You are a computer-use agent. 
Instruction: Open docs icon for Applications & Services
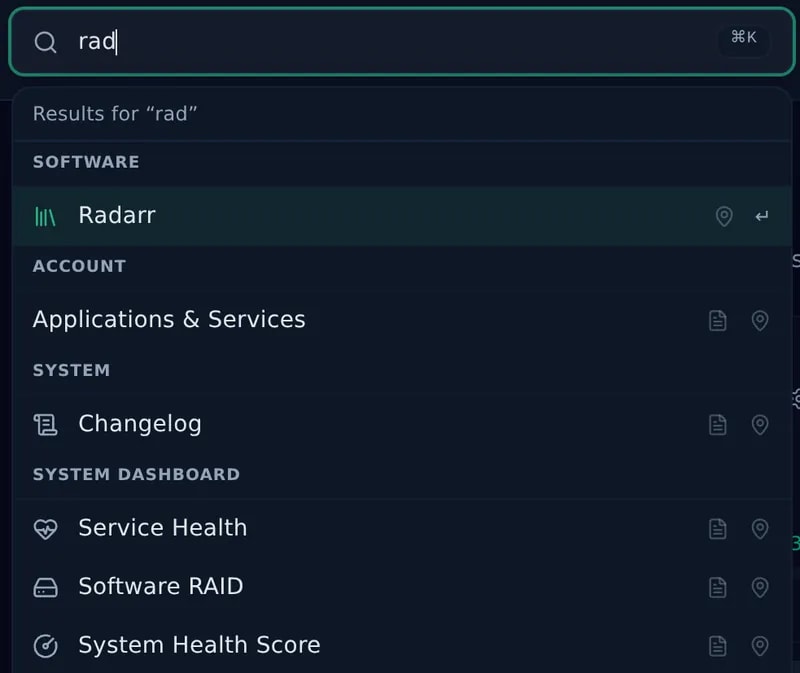pos(718,320)
